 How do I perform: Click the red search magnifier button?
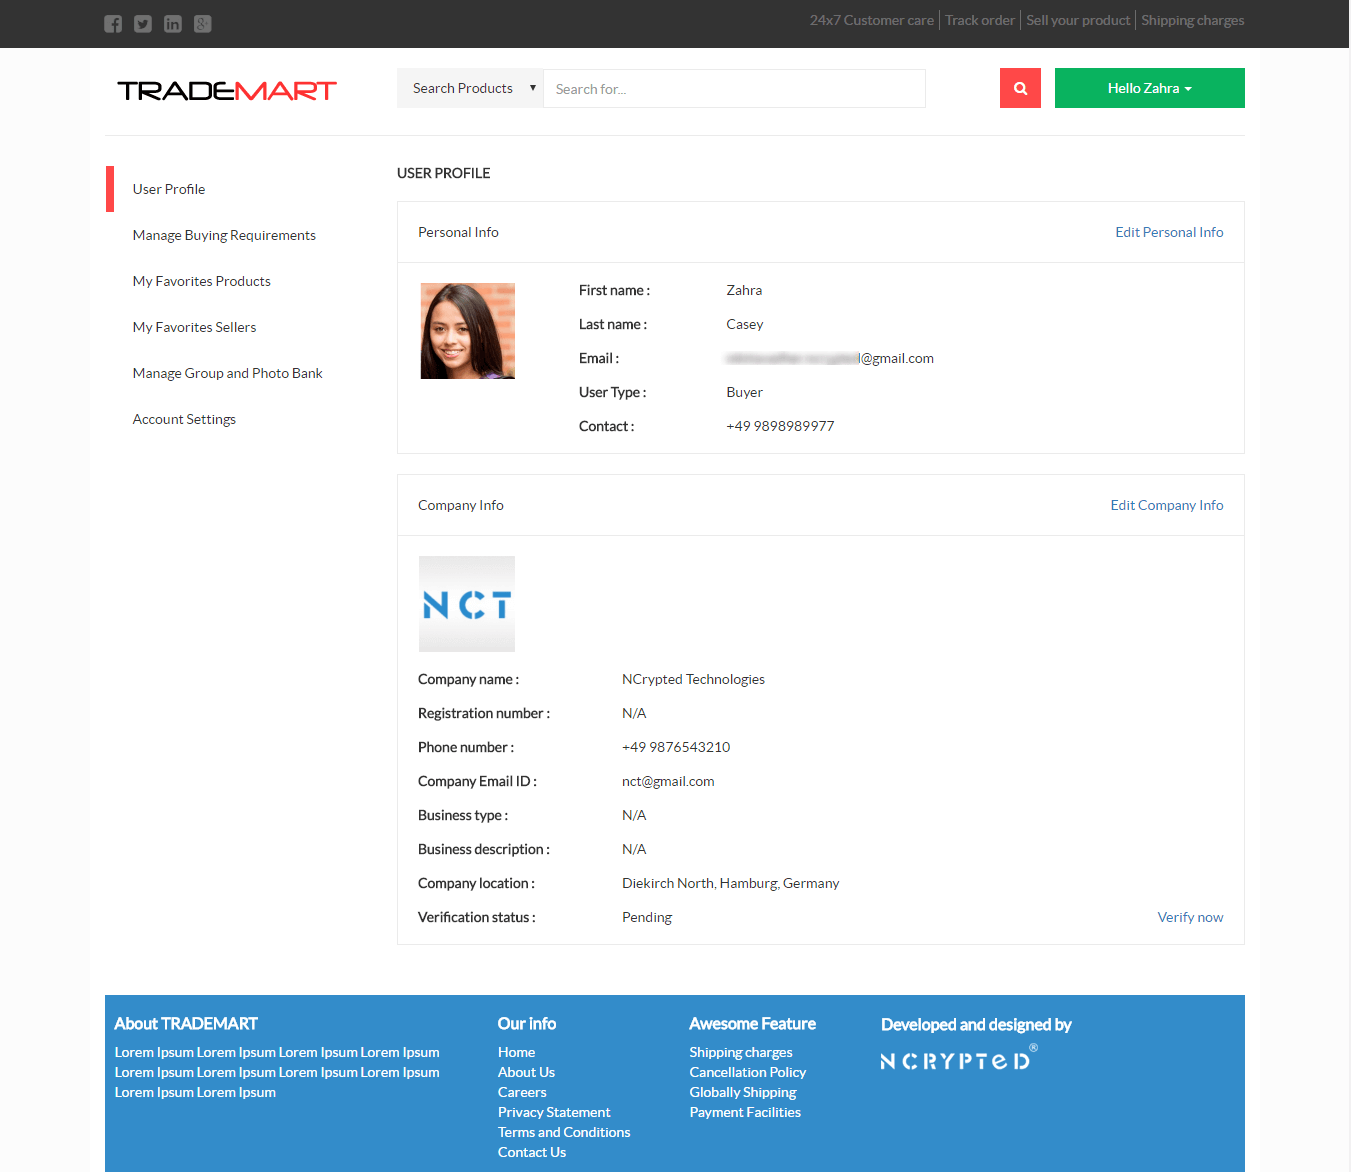tap(1020, 88)
